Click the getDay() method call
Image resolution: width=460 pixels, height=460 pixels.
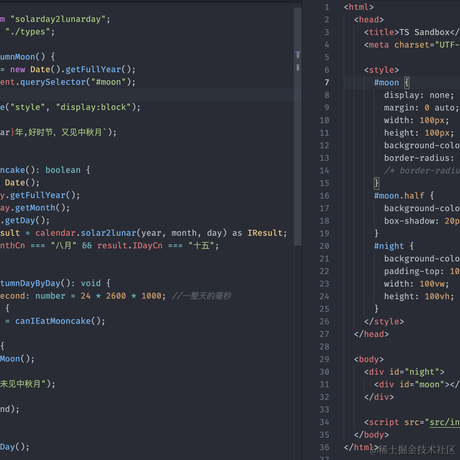(25, 220)
